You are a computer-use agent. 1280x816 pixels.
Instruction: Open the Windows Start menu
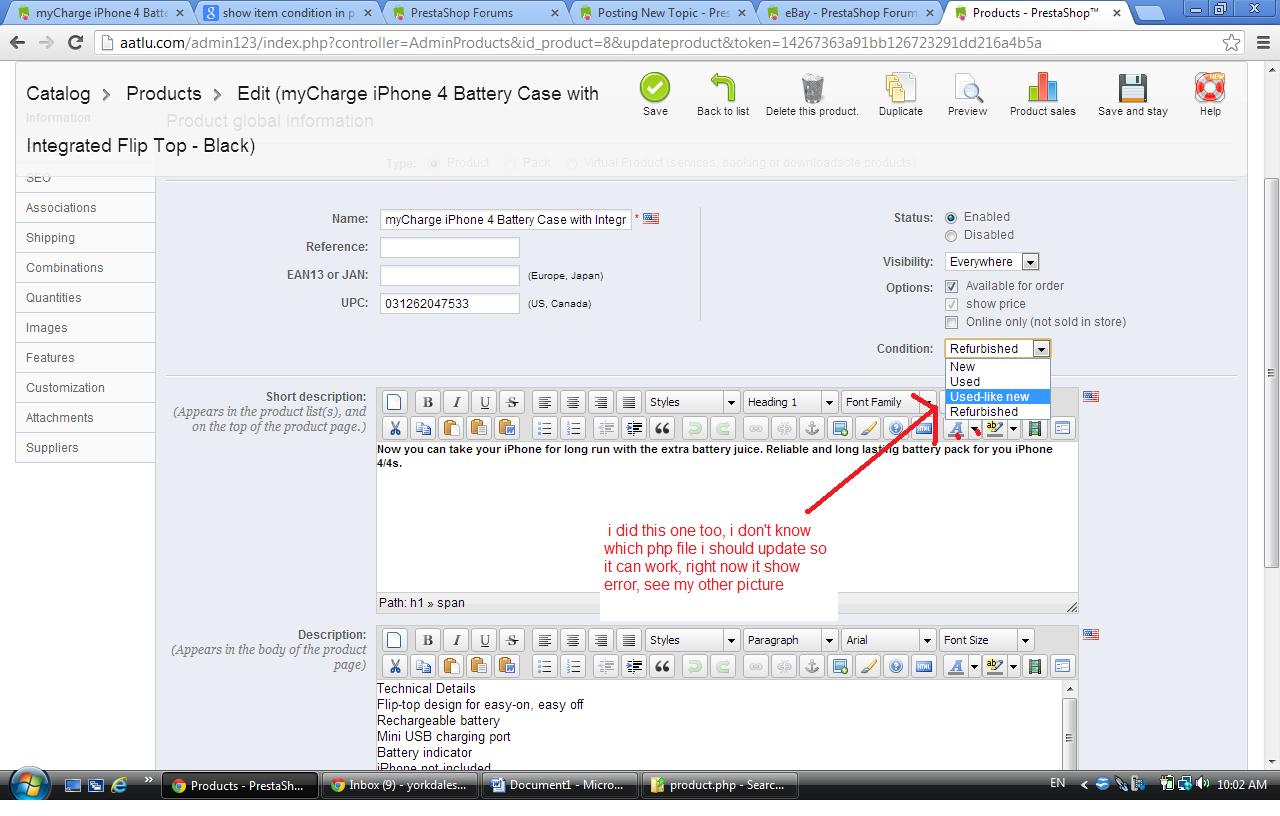click(x=27, y=786)
